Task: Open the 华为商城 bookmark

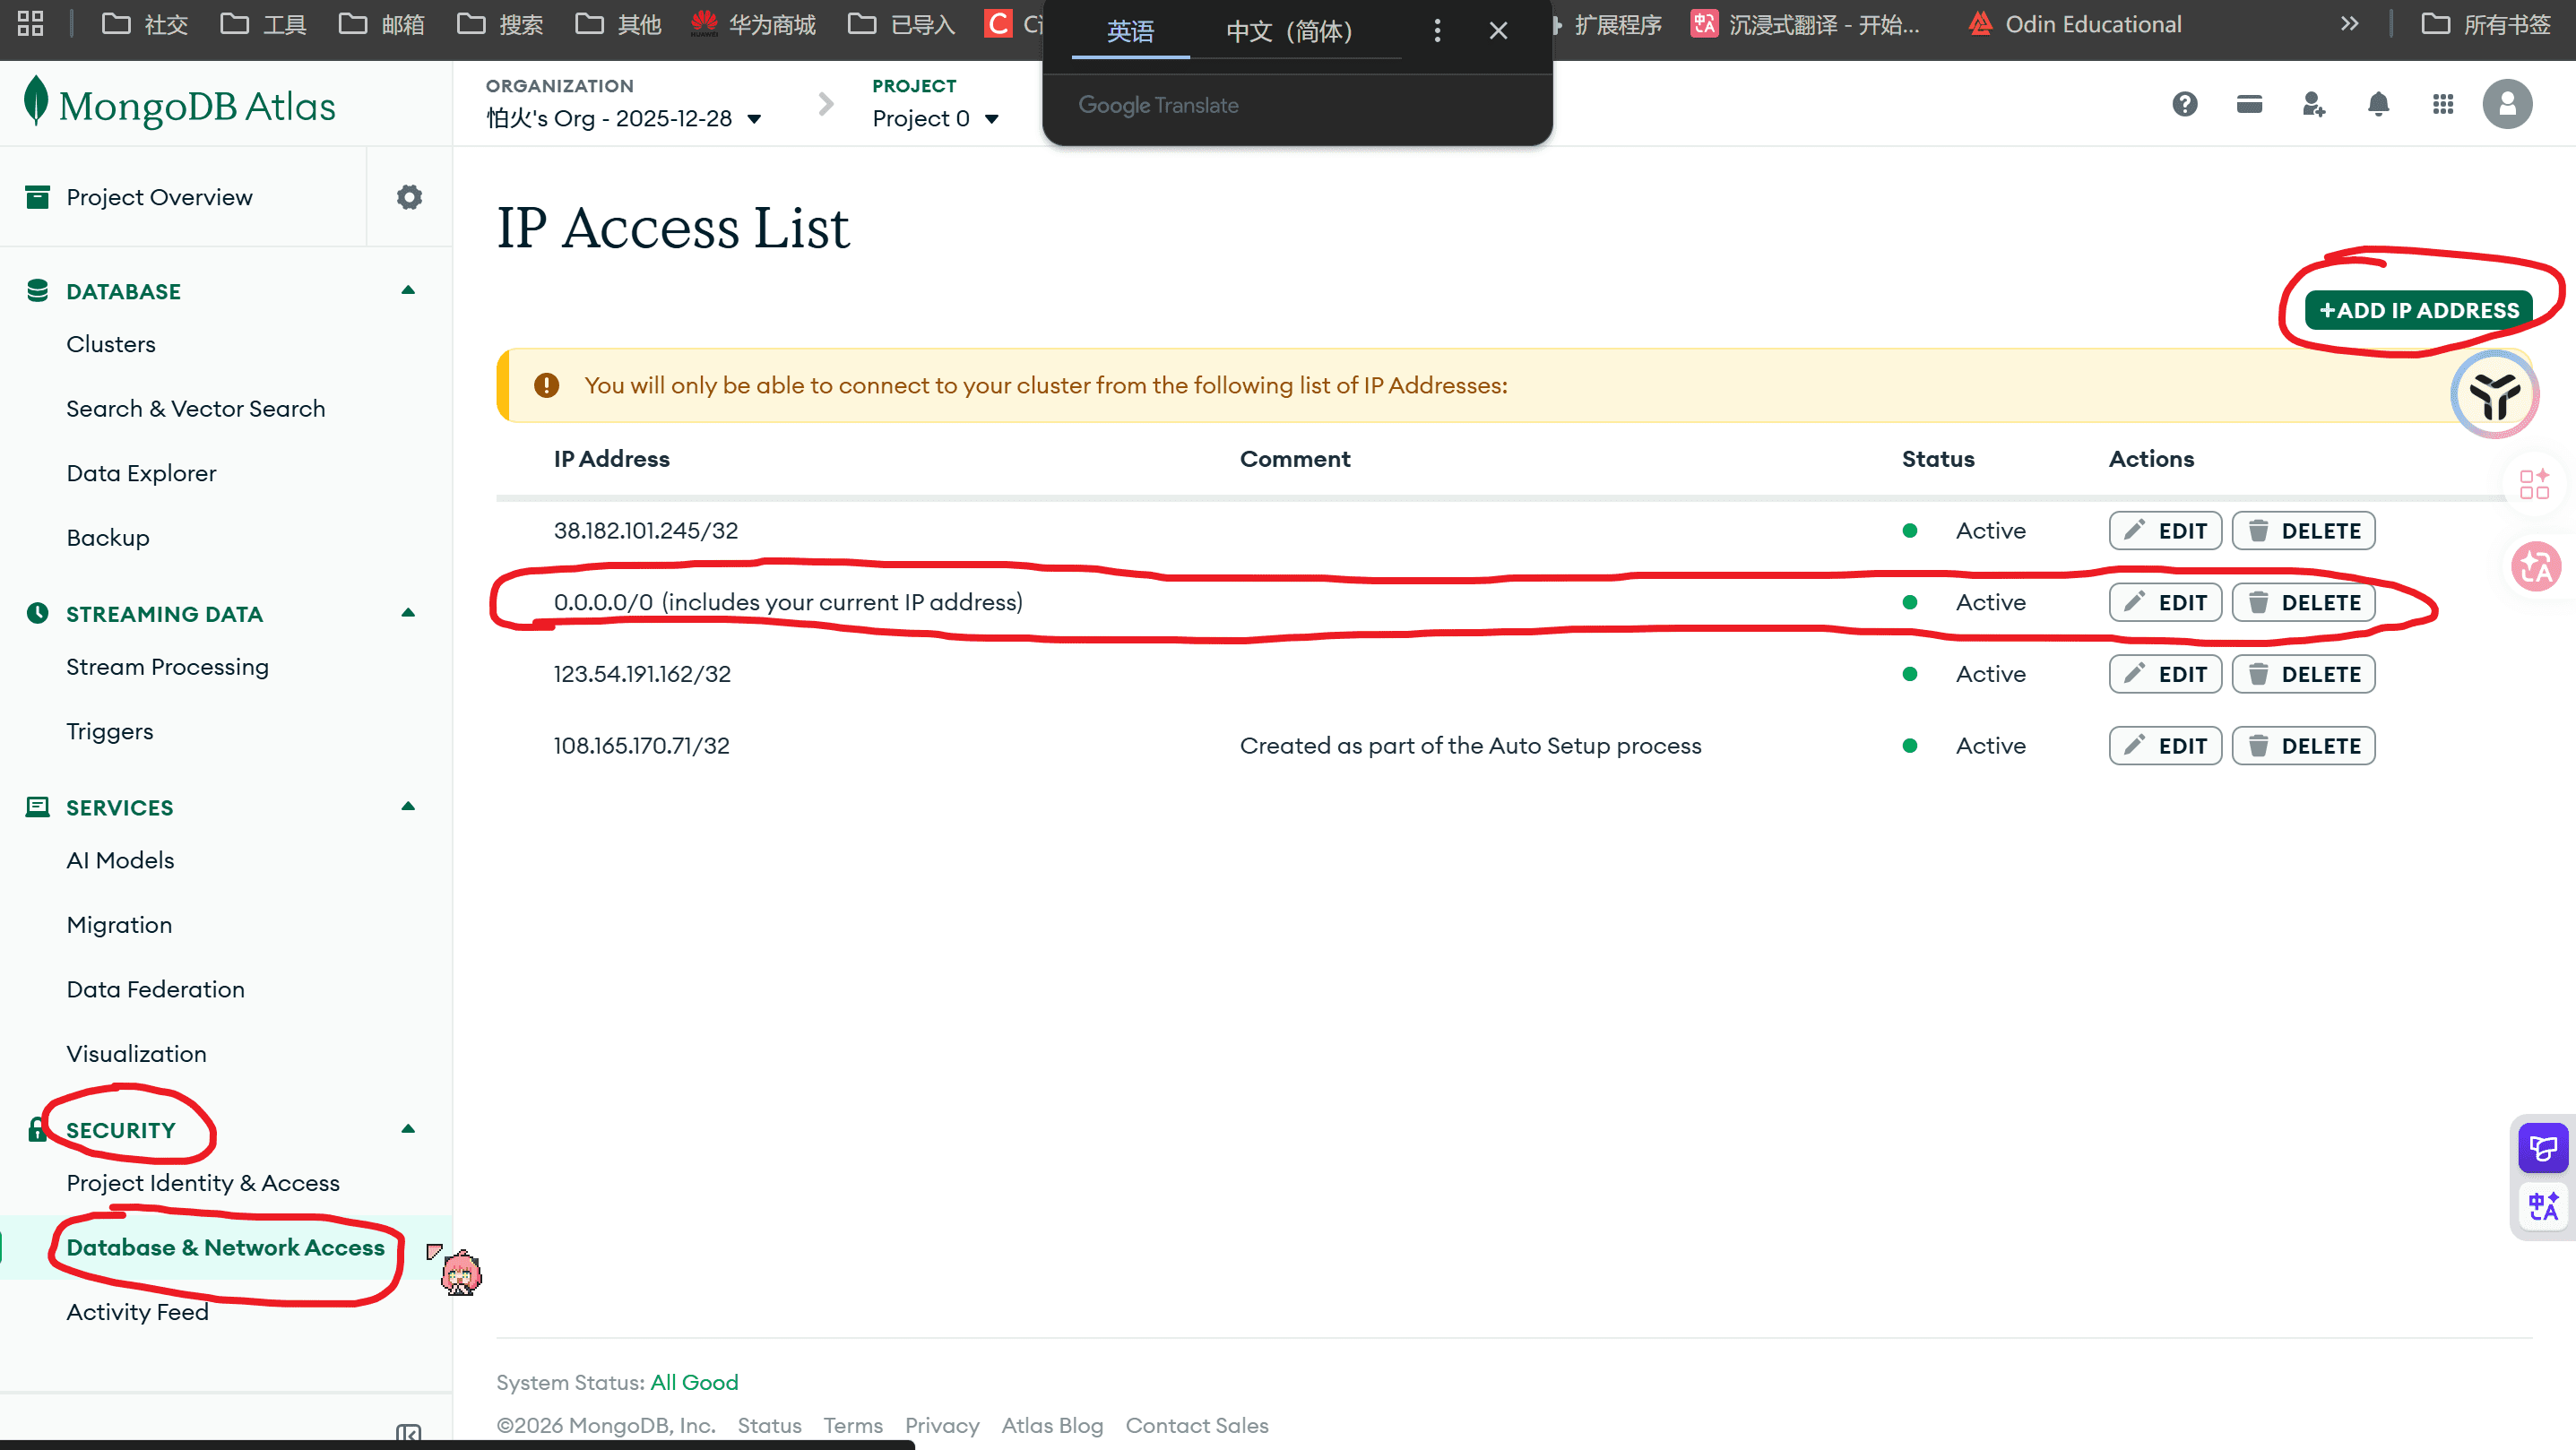Action: tap(753, 24)
